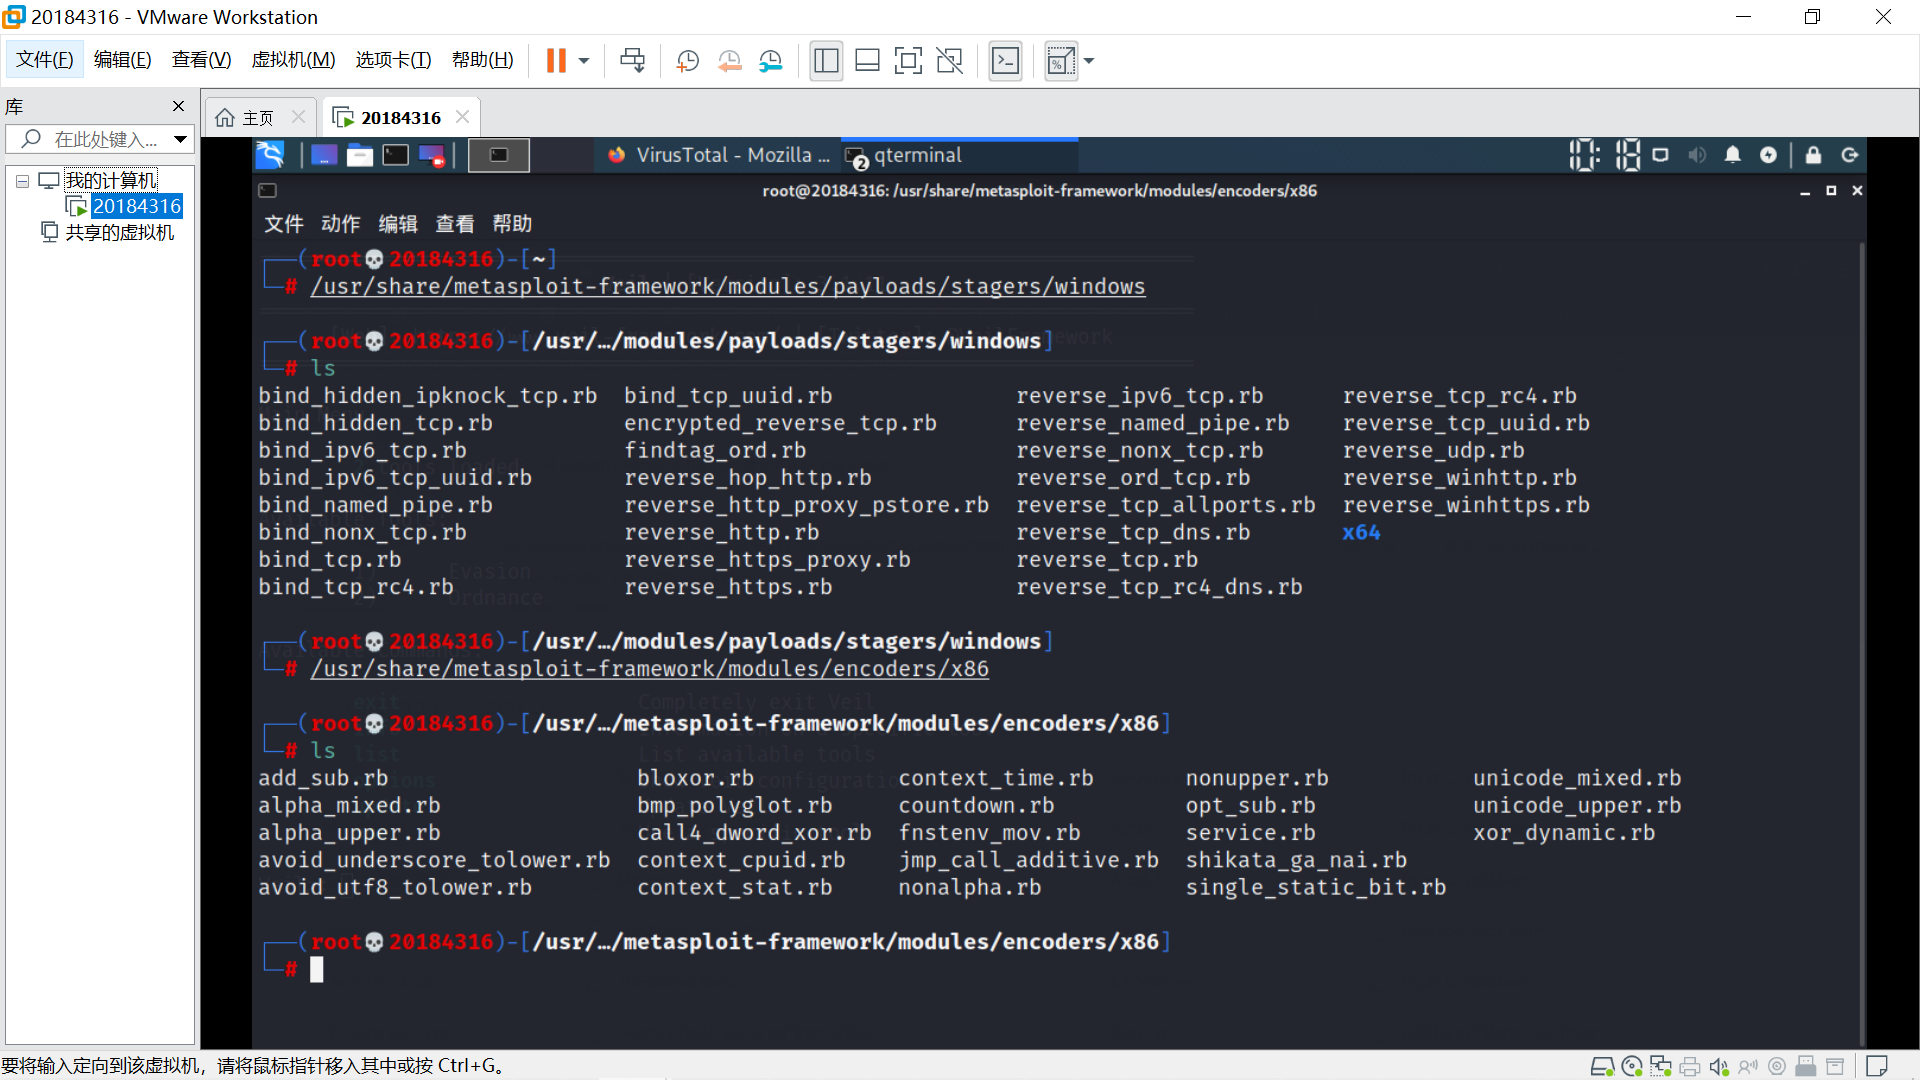Open the 虚拟机(M) menu

(293, 60)
